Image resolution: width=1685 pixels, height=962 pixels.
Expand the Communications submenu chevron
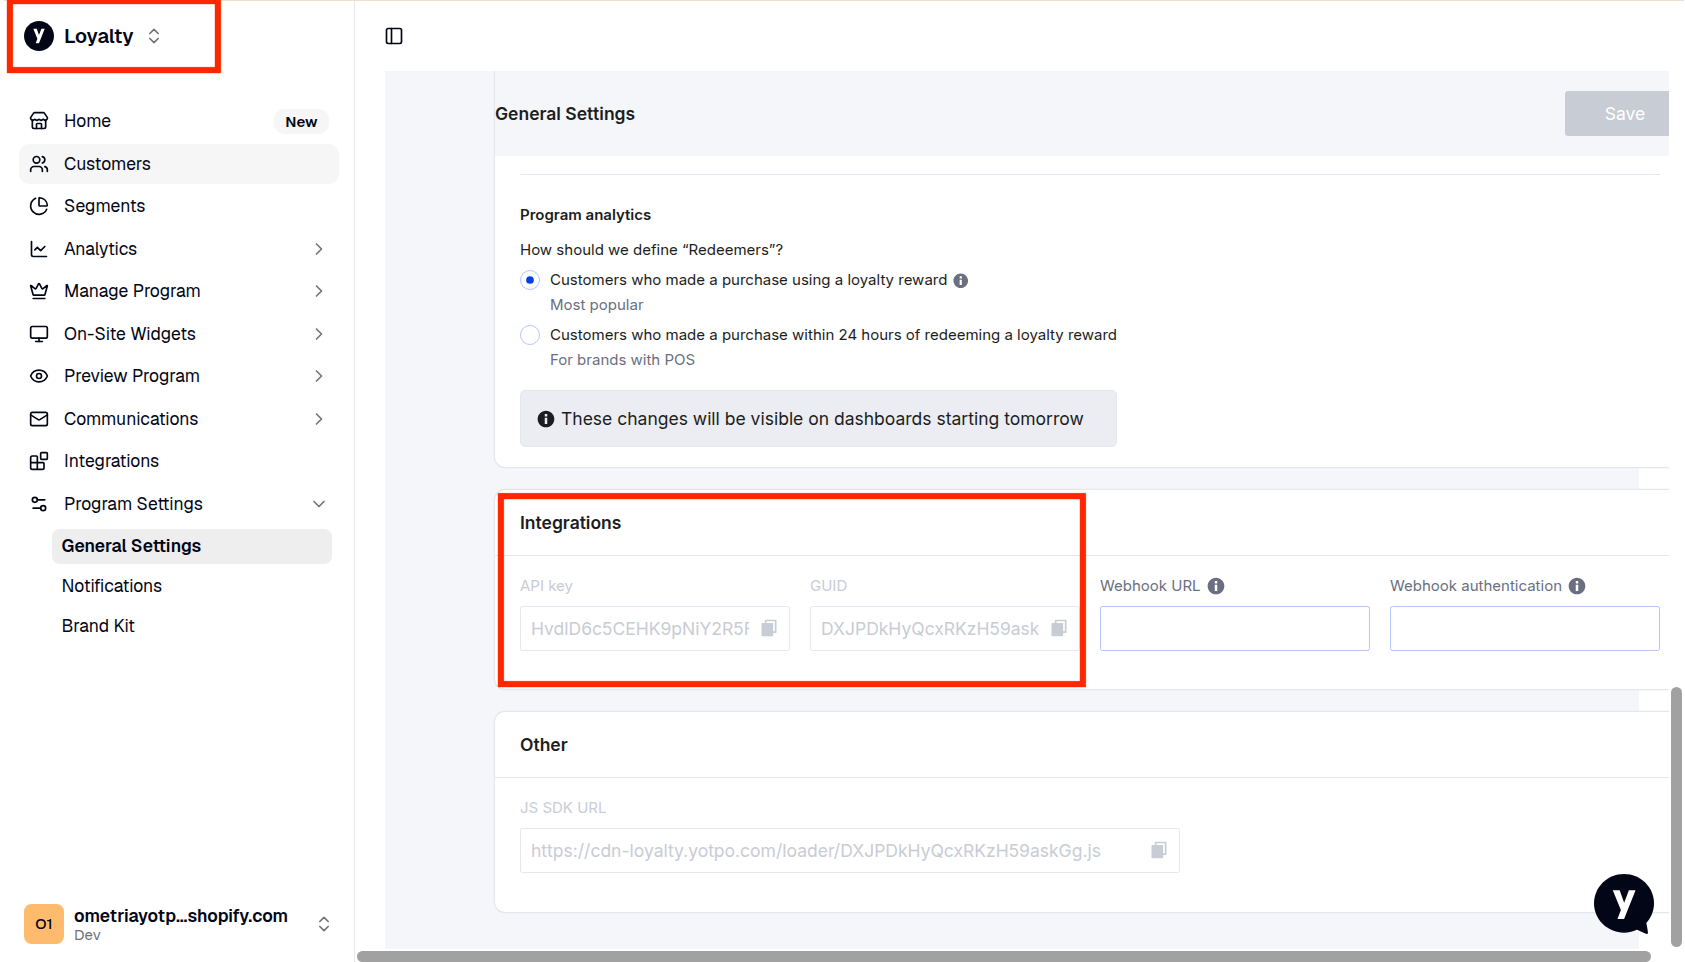point(319,419)
